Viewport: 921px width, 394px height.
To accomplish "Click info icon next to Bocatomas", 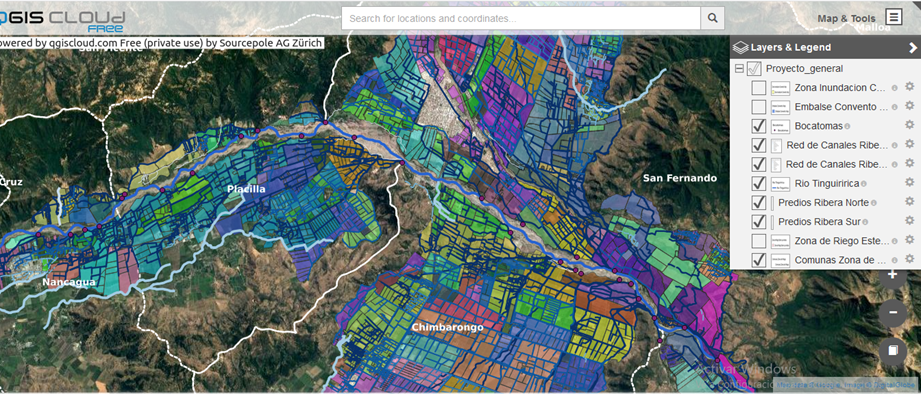I will tap(848, 126).
